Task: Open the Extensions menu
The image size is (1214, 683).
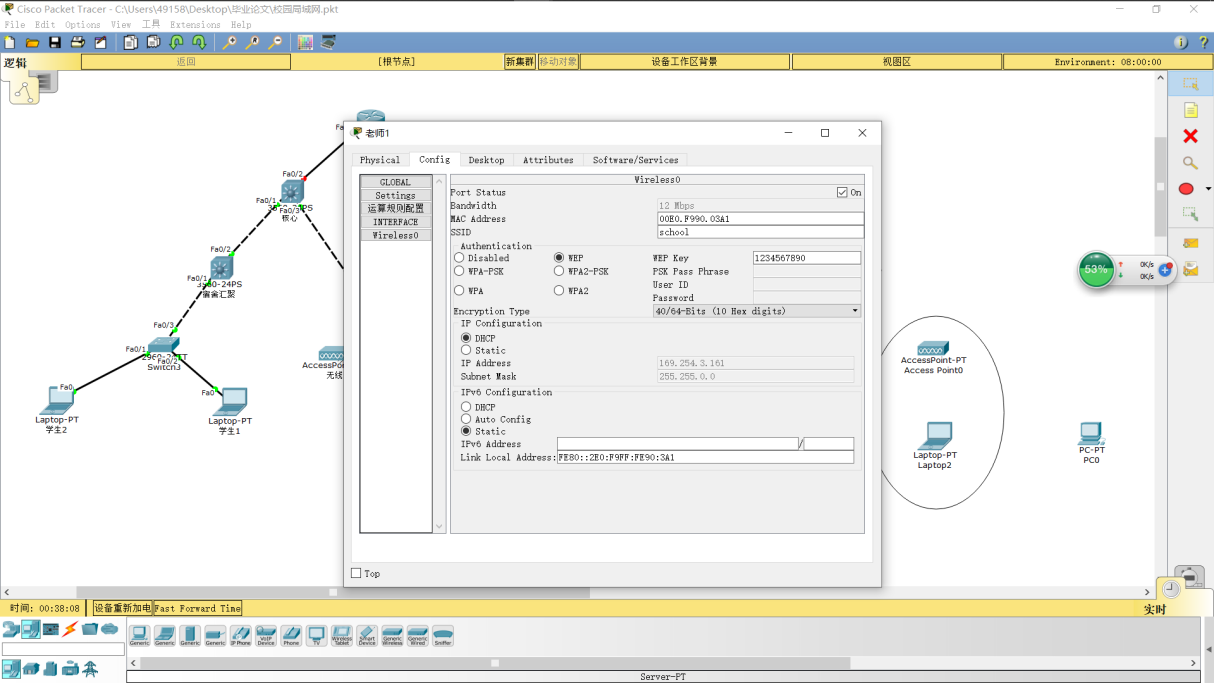Action: [194, 24]
